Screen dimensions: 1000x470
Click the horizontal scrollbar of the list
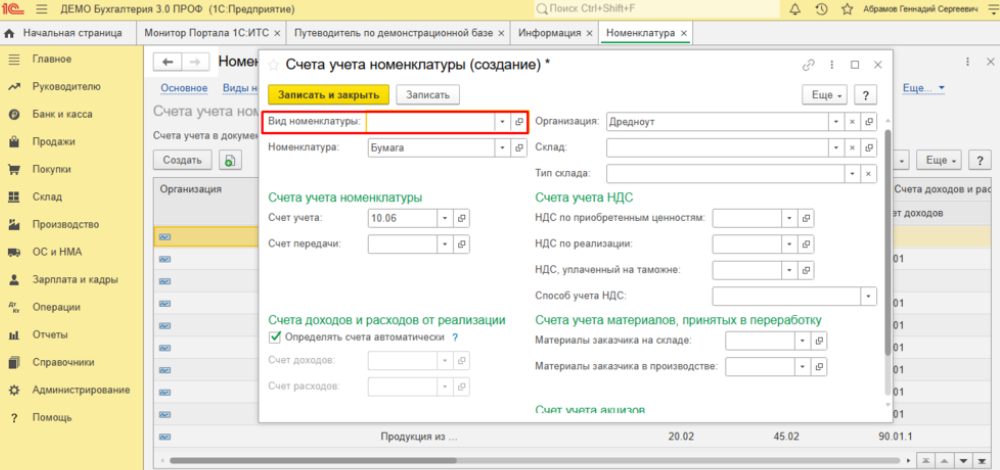click(x=312, y=460)
